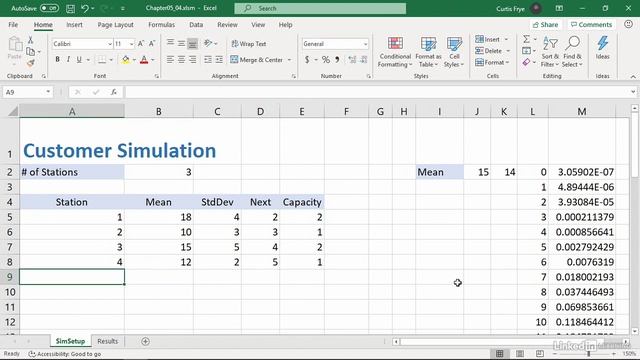Open the Format cells dropdown
Viewport: 640px width, 360px height.
tap(493, 62)
